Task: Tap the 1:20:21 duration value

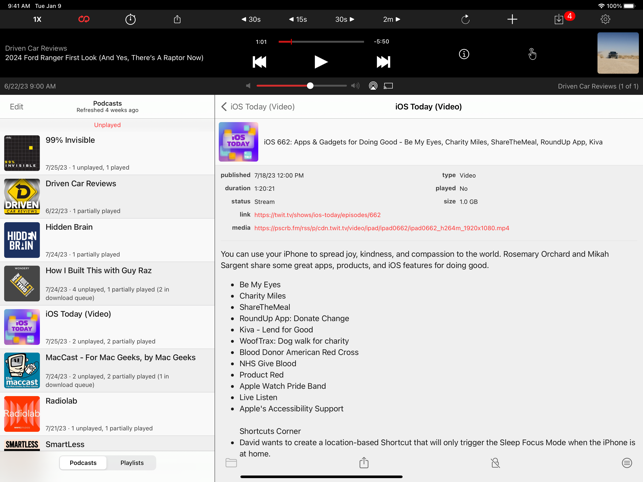Action: 264,189
